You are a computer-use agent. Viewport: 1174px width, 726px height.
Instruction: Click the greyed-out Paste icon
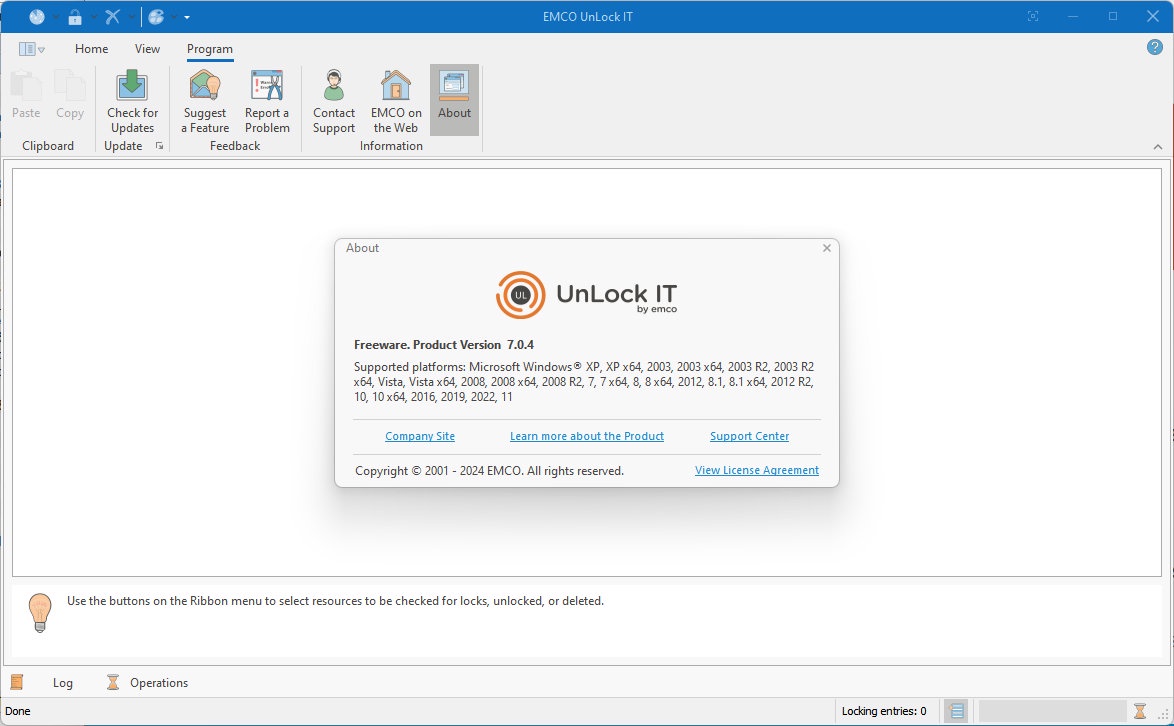[x=26, y=85]
